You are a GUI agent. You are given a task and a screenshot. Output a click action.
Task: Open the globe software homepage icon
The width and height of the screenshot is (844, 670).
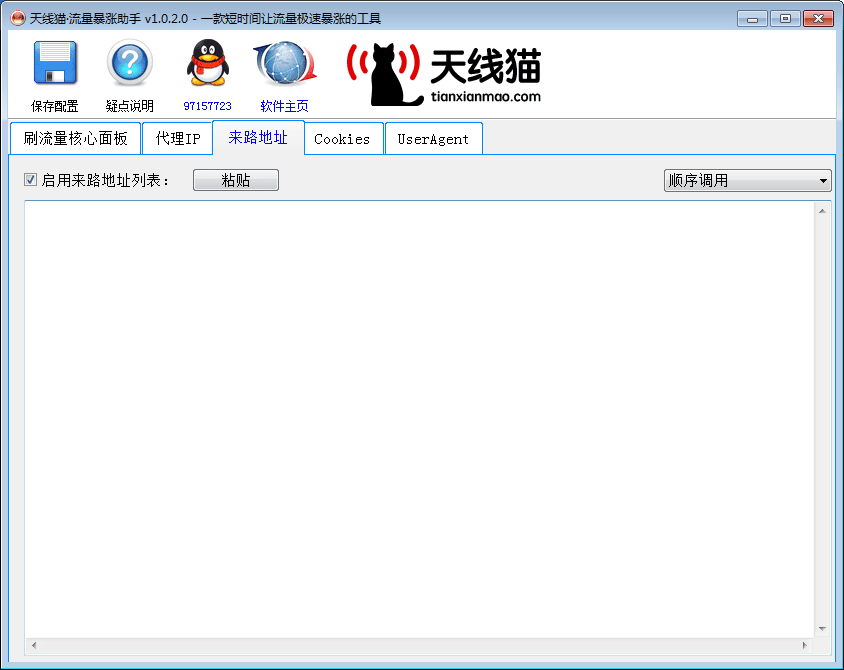285,64
